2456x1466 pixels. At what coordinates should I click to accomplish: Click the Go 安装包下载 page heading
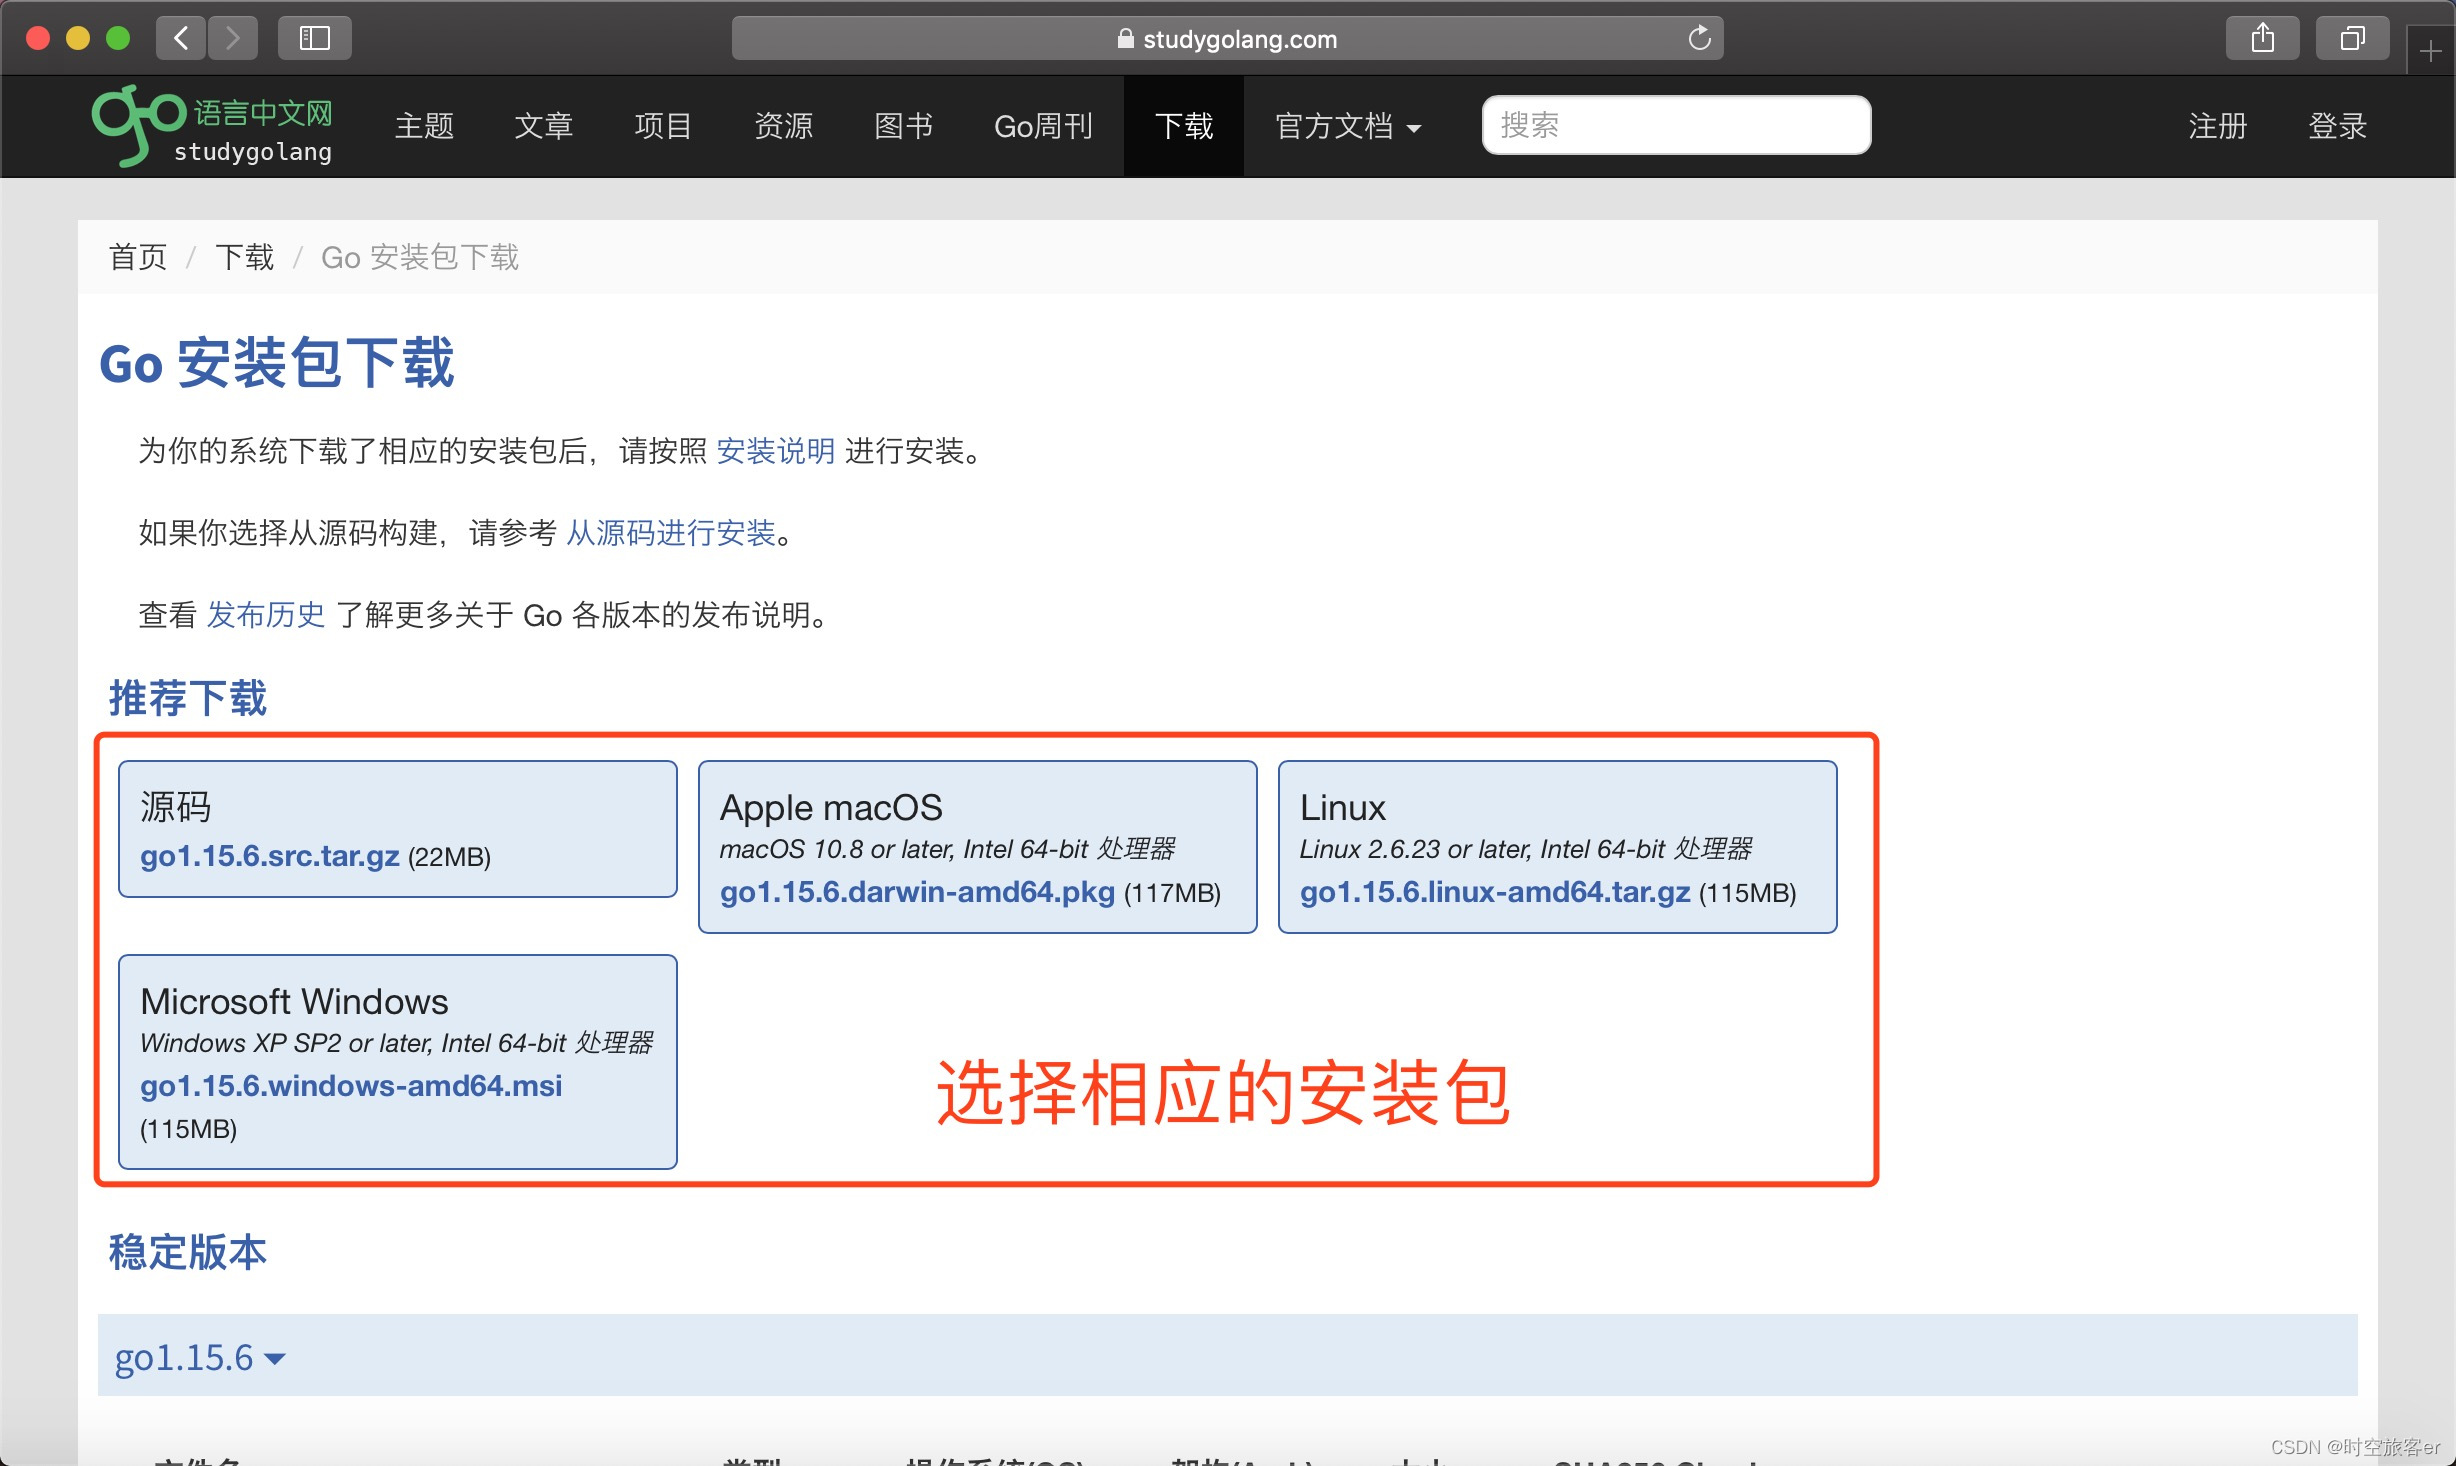click(277, 362)
